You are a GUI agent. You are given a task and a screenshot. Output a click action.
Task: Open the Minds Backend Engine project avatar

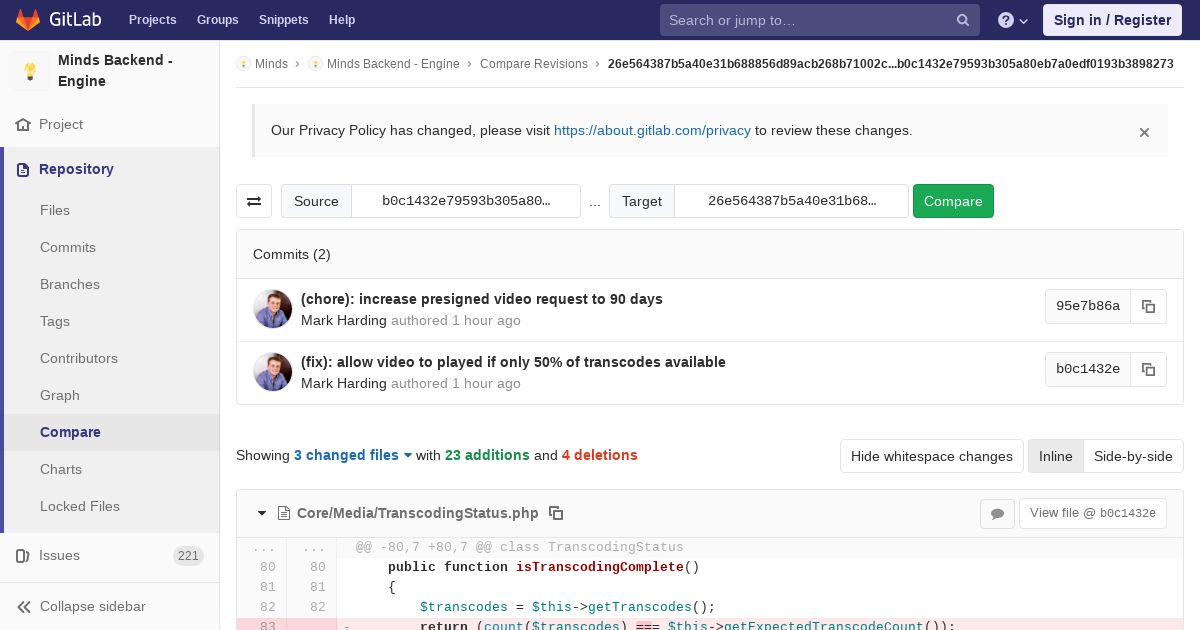(x=30, y=71)
